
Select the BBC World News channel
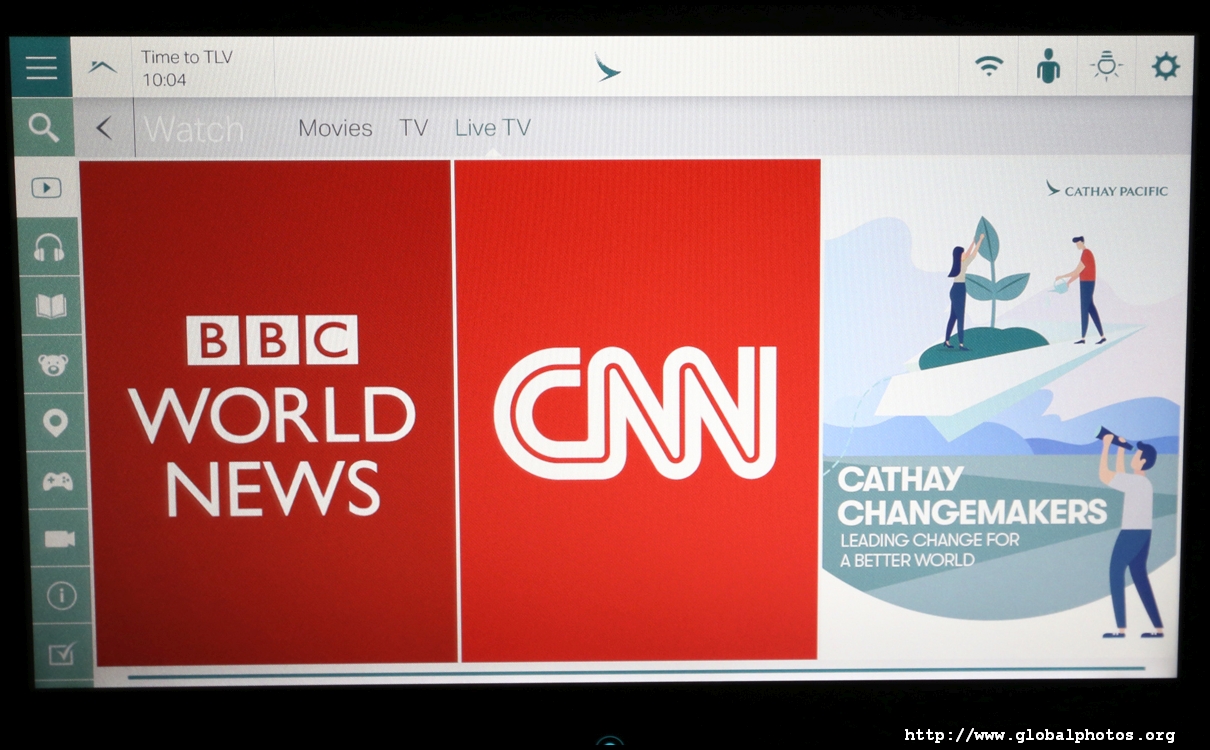[269, 412]
